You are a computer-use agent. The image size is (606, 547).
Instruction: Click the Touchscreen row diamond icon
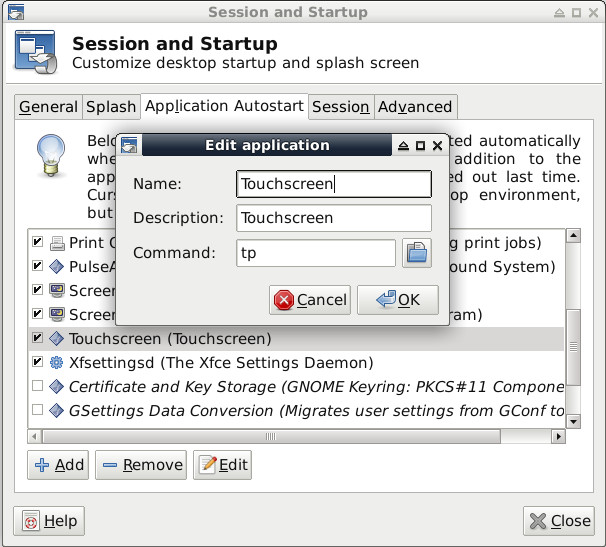tap(56, 338)
